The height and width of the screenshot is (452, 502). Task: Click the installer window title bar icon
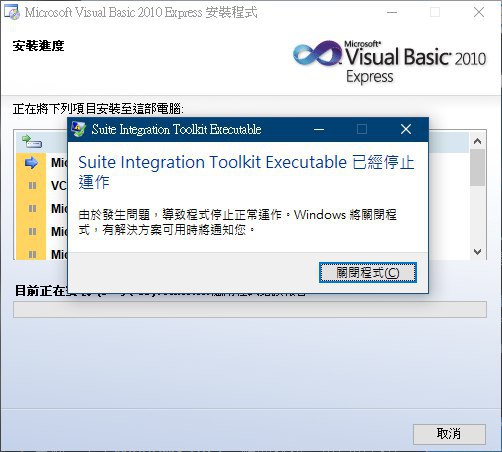coord(12,12)
